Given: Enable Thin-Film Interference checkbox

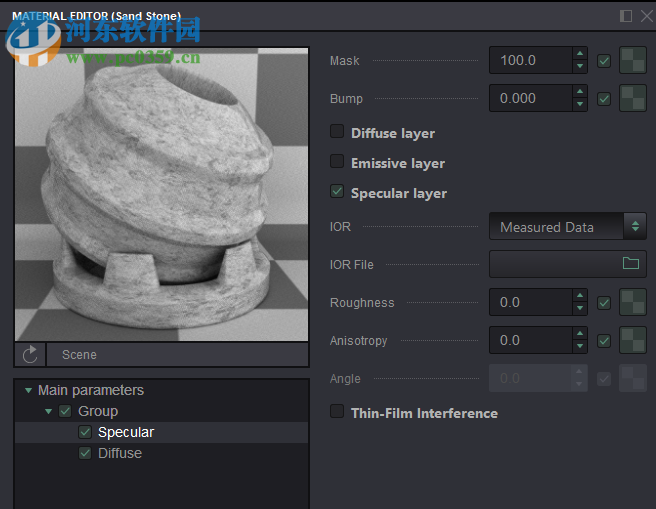Looking at the screenshot, I should click(x=337, y=413).
